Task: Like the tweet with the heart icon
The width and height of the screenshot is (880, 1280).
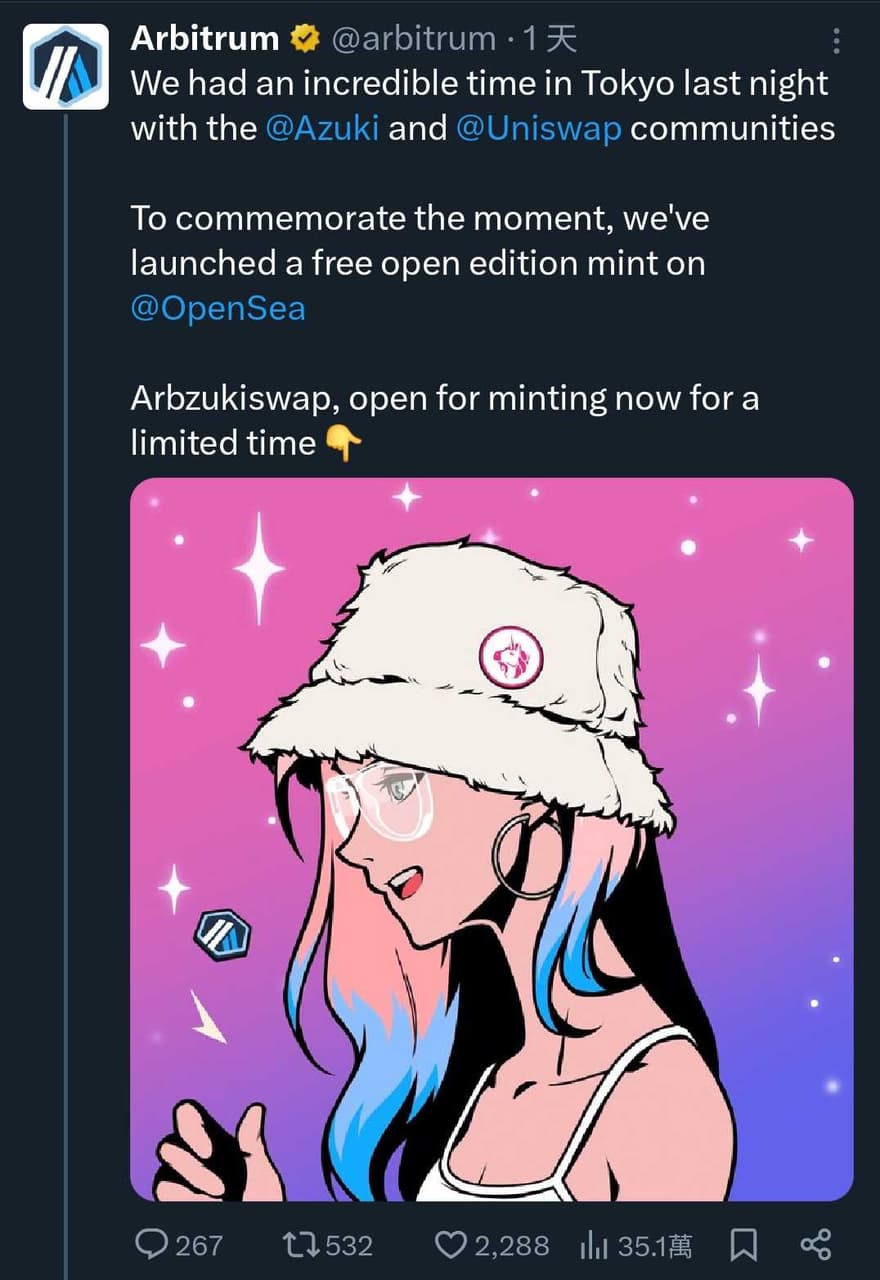Action: pos(451,1245)
